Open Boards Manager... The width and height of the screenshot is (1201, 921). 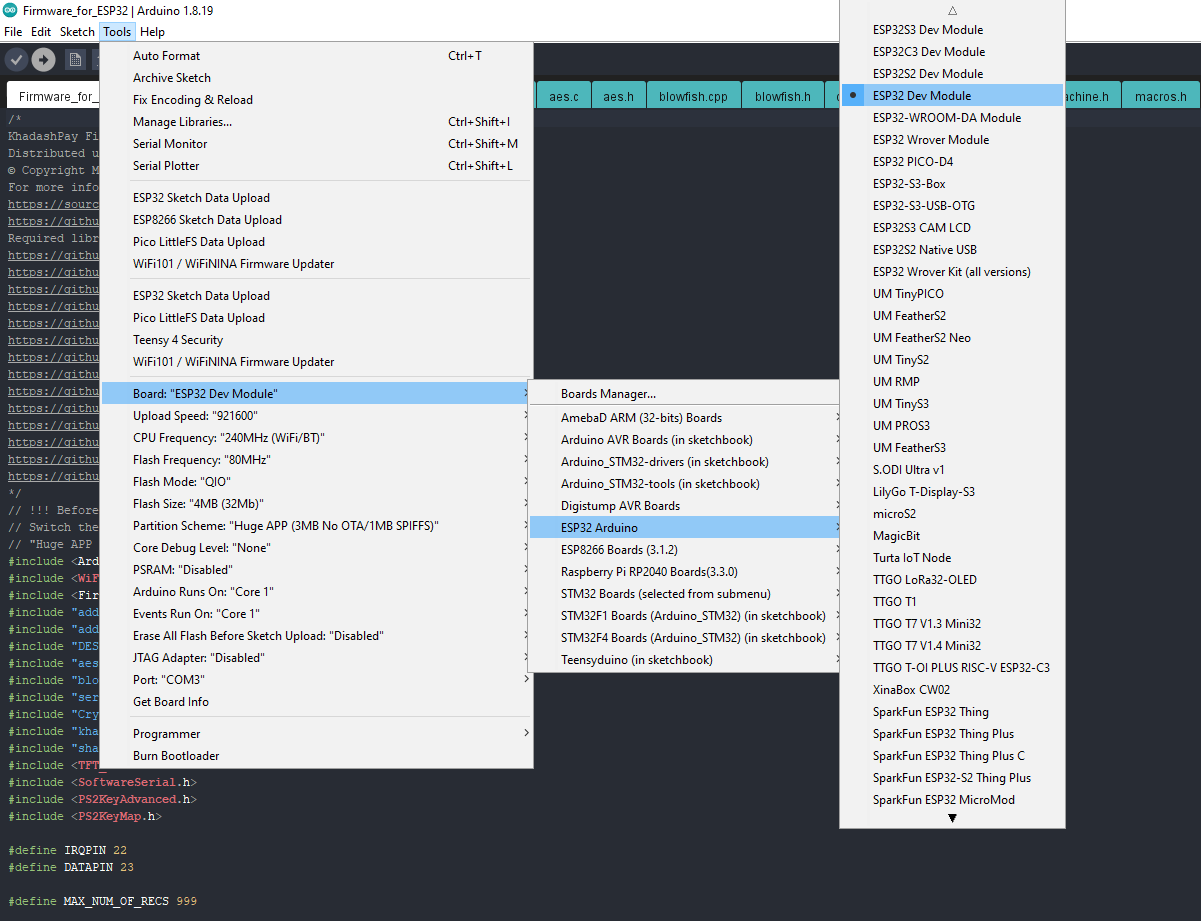(684, 394)
